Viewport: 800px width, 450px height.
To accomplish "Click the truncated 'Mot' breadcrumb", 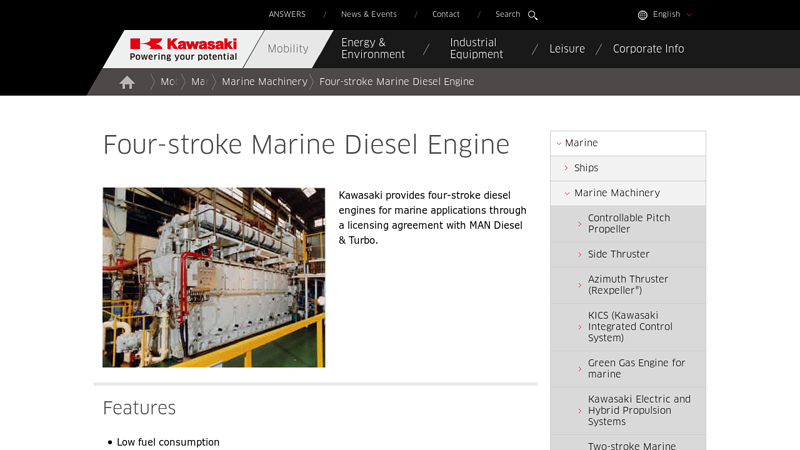I will [168, 82].
